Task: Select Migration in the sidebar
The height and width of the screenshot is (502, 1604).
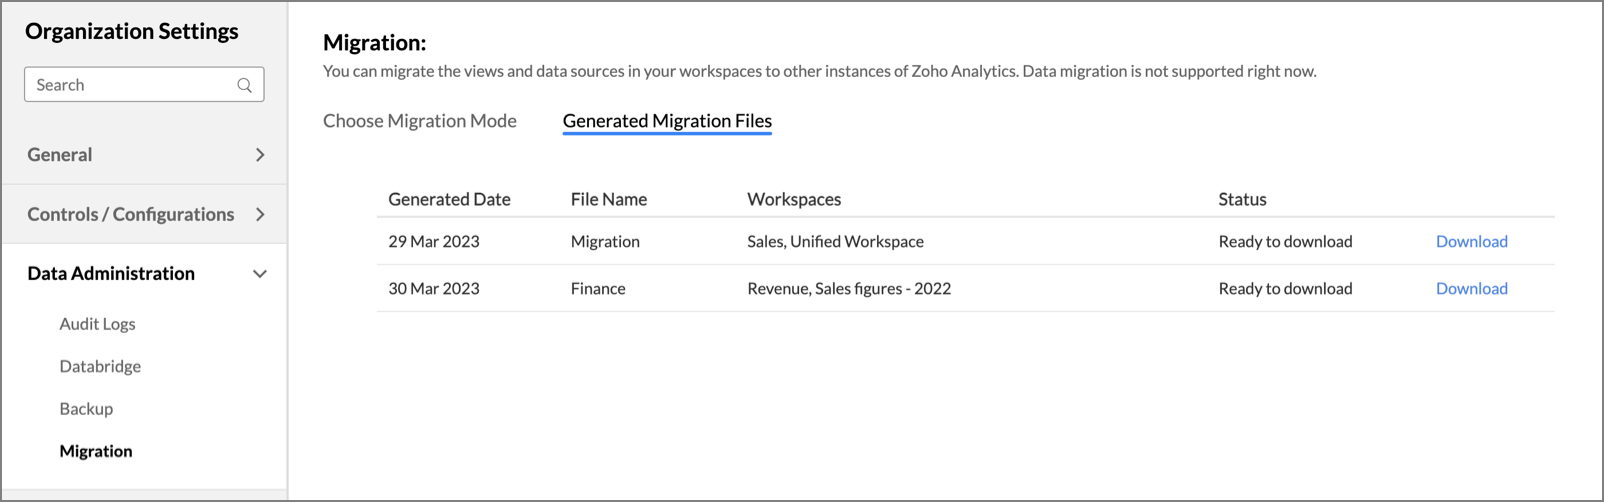Action: [96, 451]
